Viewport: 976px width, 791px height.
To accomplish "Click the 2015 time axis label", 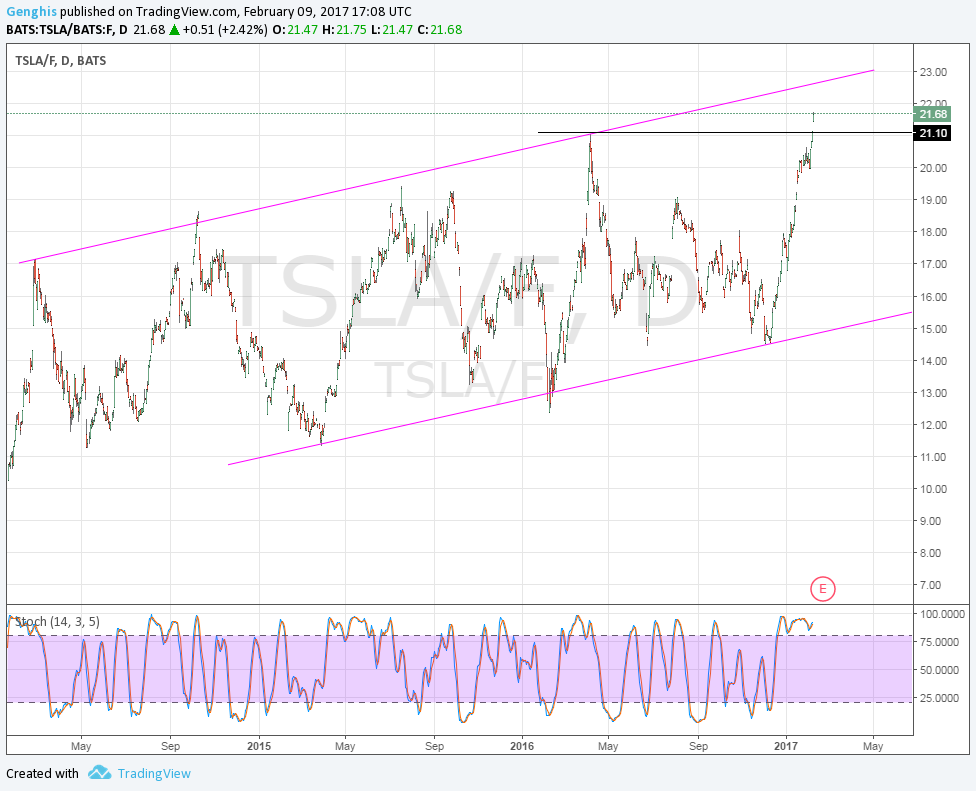I will (259, 746).
